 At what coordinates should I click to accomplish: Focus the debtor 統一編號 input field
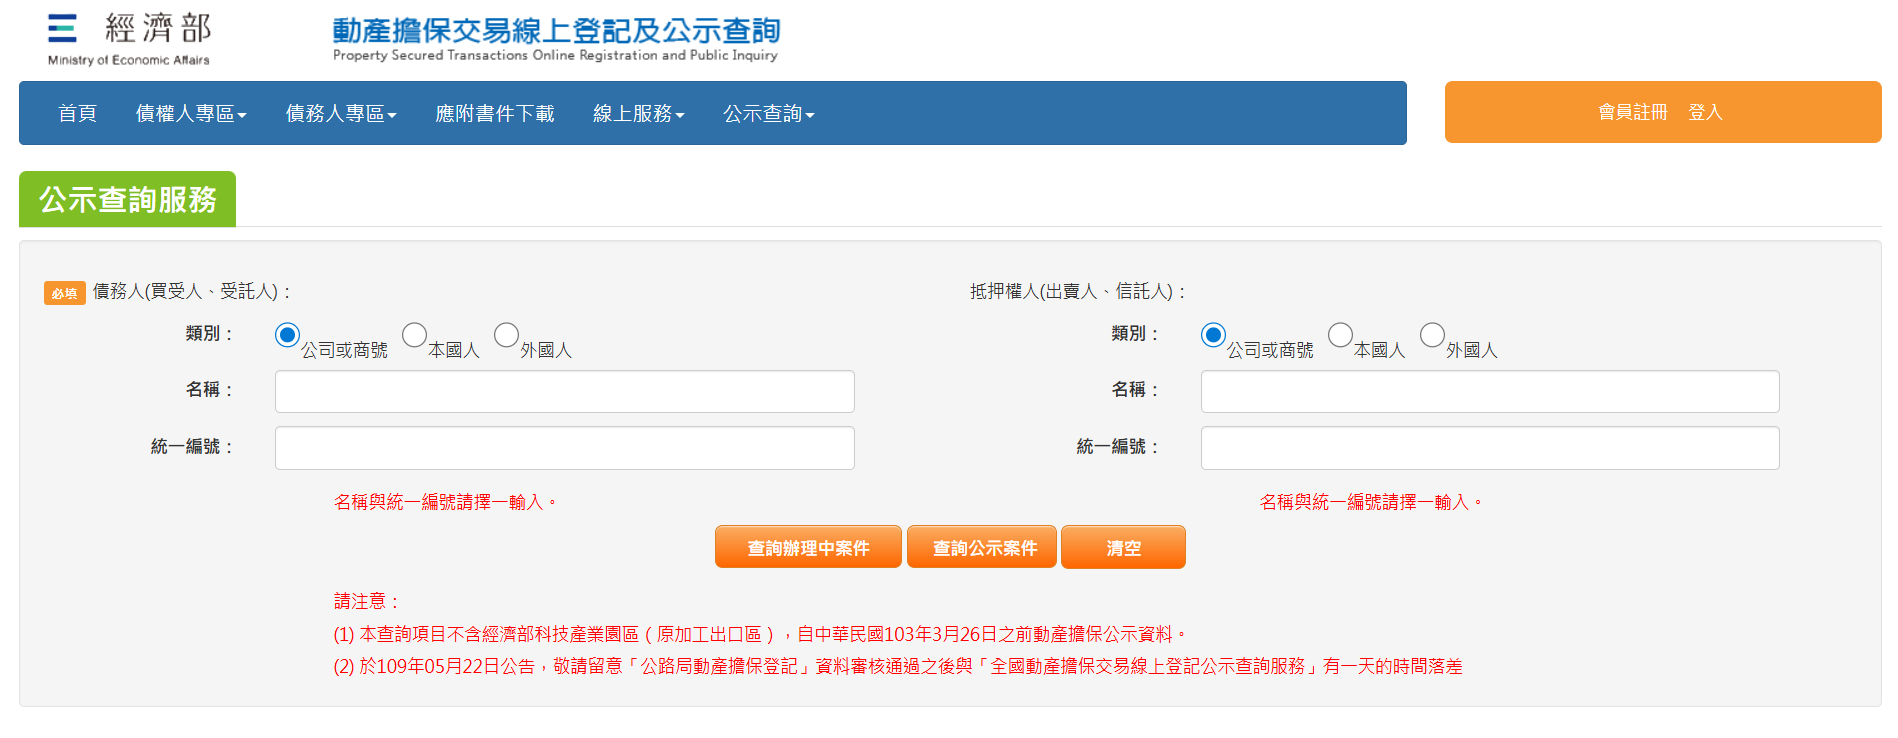564,448
